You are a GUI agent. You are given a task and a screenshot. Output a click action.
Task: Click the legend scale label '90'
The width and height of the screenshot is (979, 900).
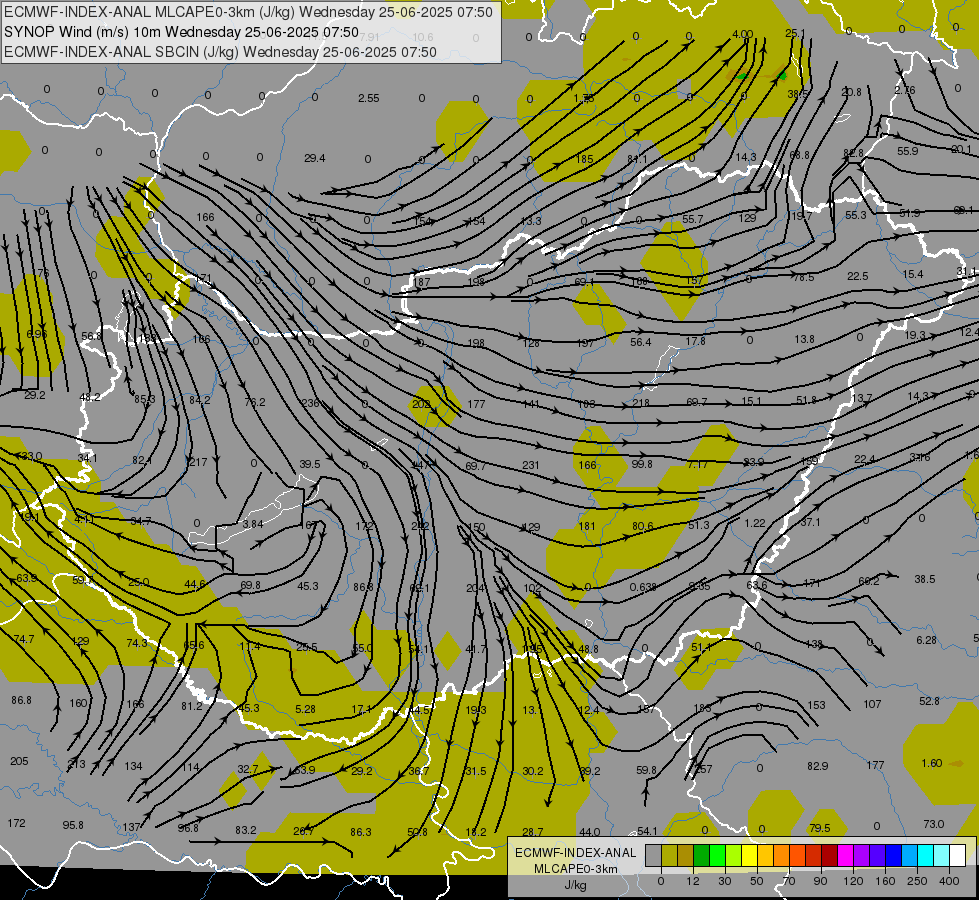820,881
